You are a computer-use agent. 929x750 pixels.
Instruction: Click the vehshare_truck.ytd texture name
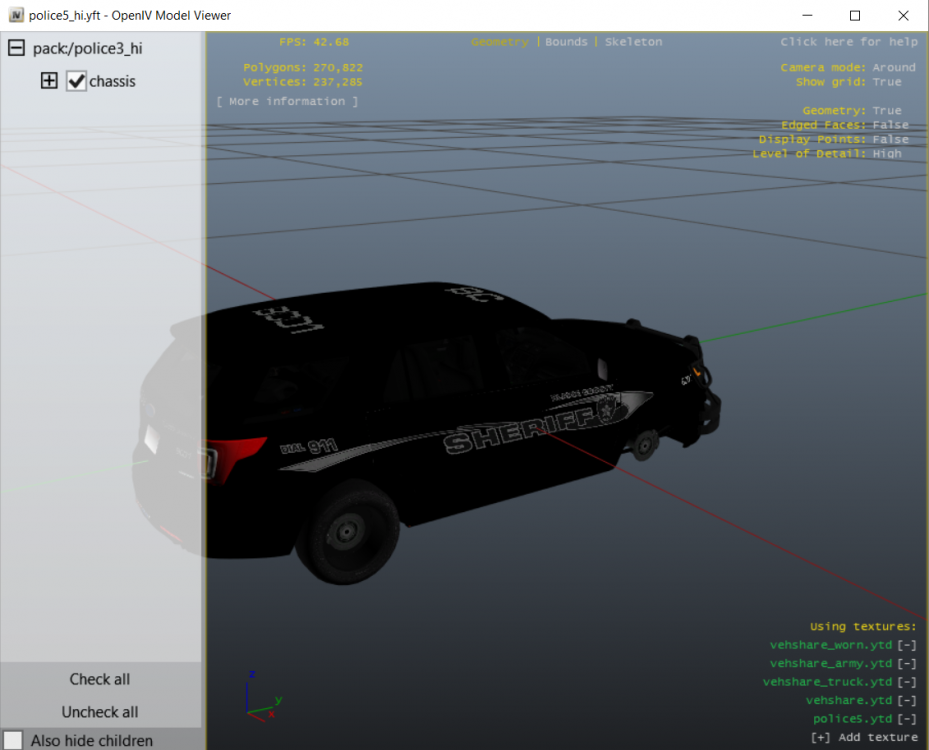click(x=827, y=682)
